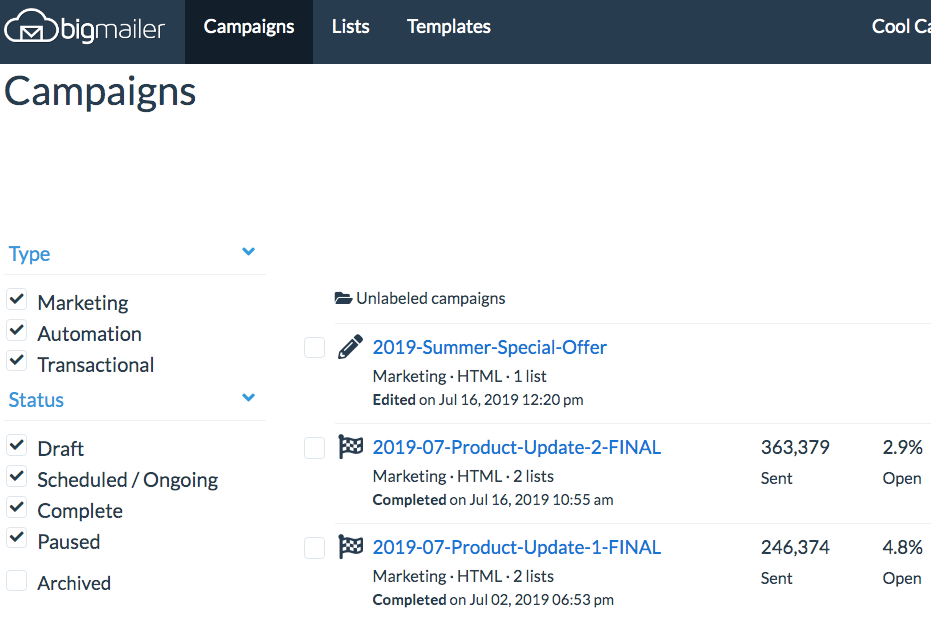931x621 pixels.
Task: Open the 2019-Summer-Special-Offer campaign
Action: click(x=489, y=347)
